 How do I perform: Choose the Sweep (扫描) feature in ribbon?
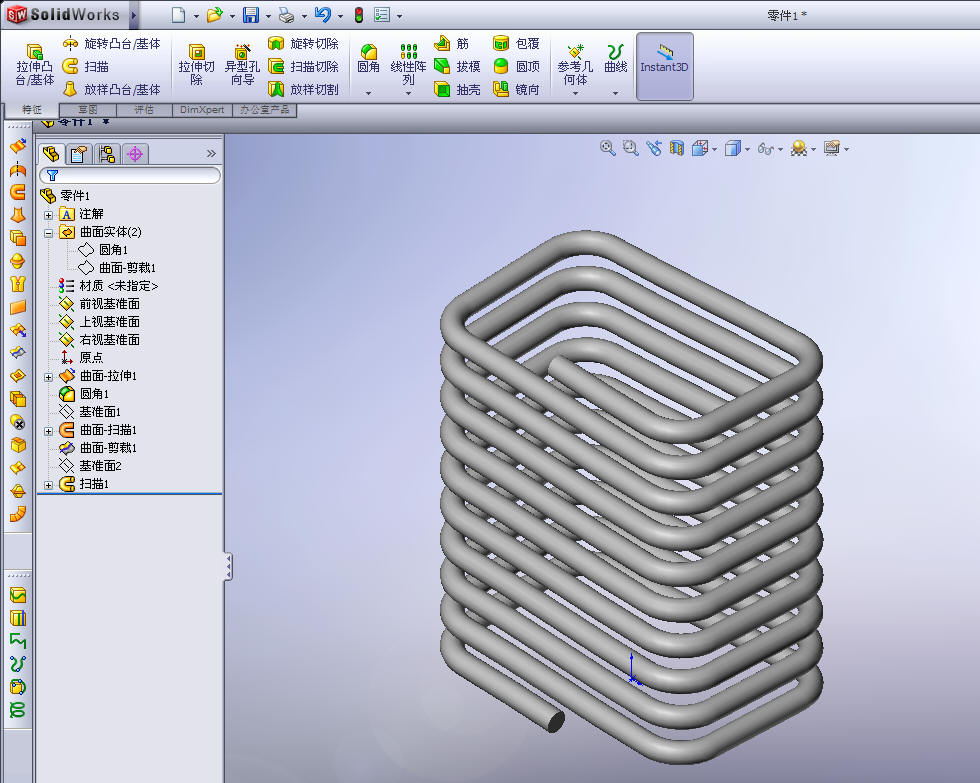tap(86, 66)
